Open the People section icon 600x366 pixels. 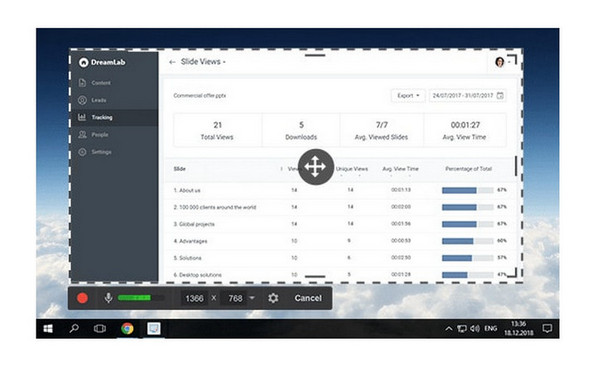(82, 134)
